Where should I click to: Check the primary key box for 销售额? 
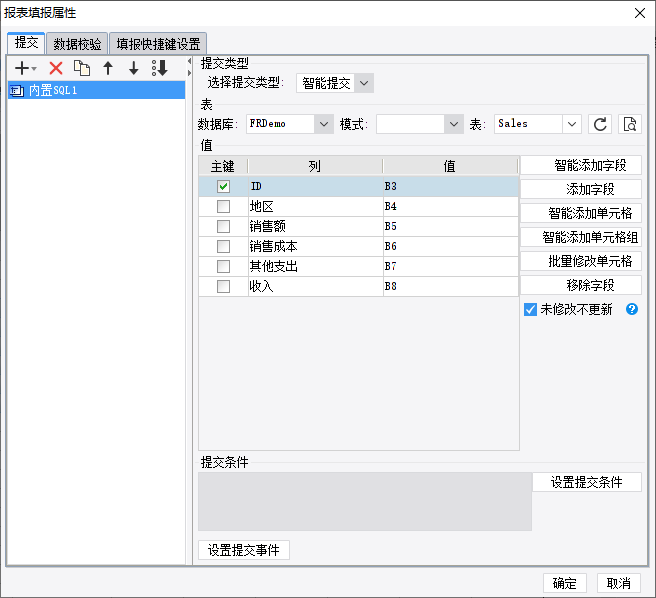point(223,226)
